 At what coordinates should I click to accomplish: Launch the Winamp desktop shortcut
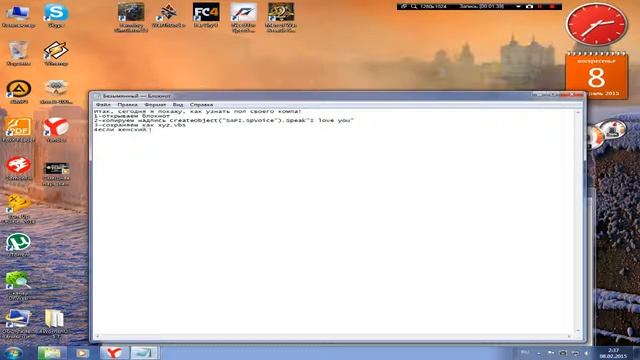coord(56,54)
